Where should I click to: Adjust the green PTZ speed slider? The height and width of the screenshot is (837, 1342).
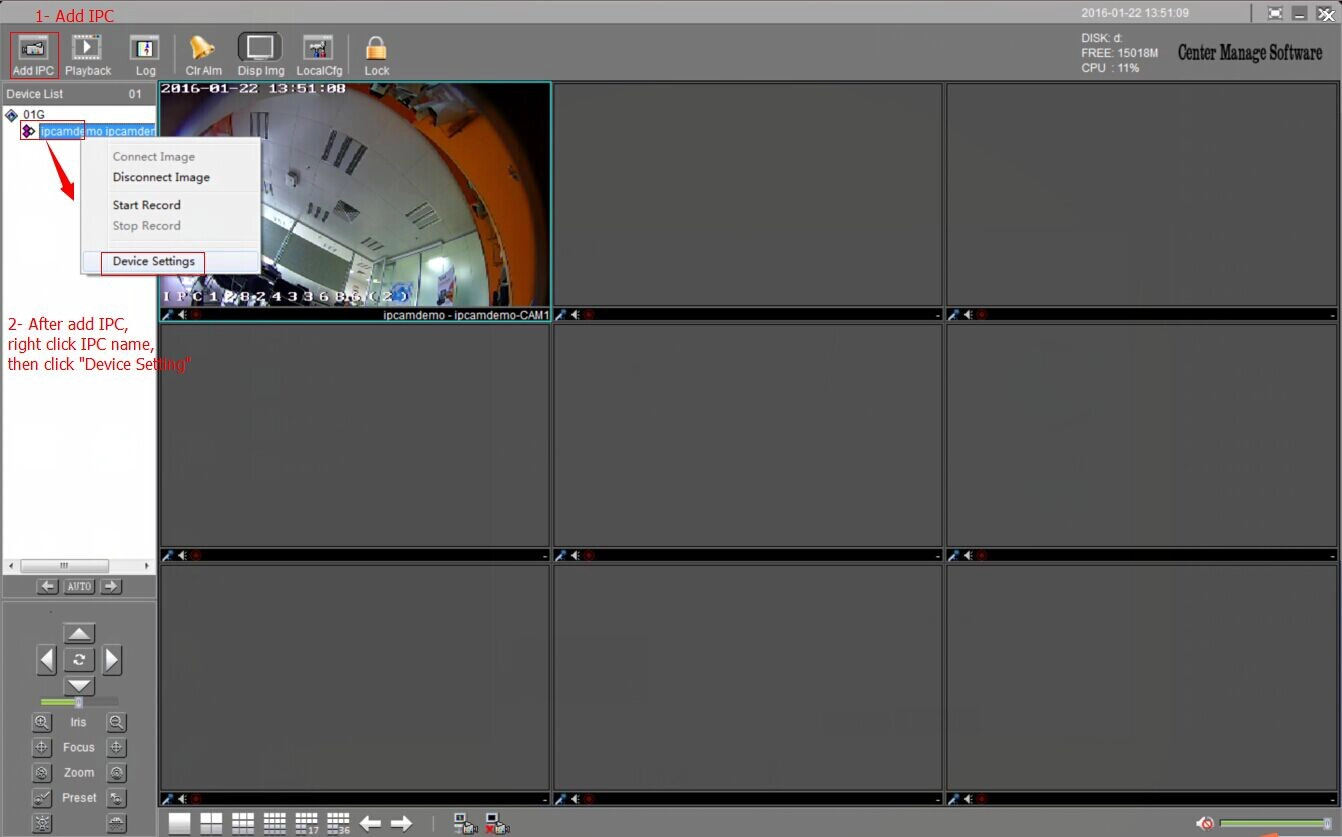pos(79,702)
